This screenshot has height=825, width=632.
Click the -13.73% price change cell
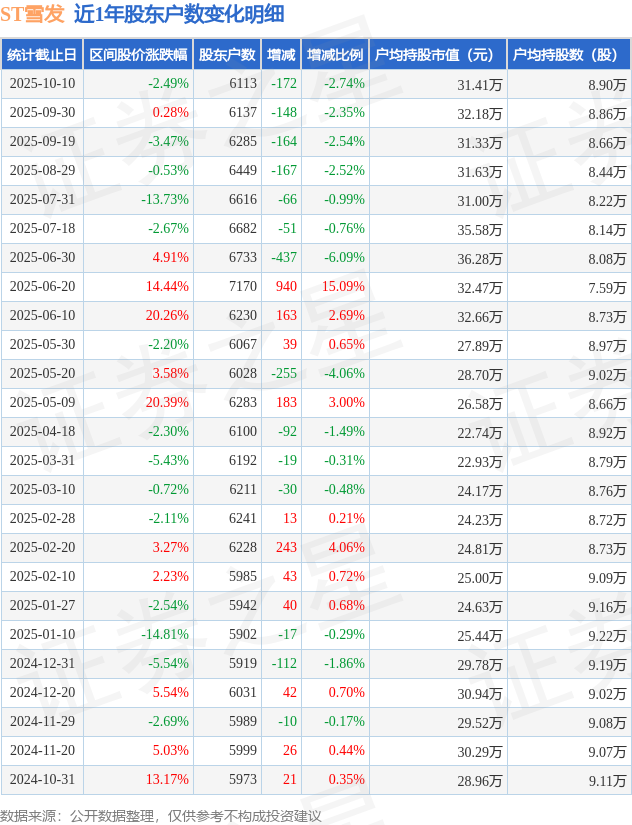click(164, 200)
